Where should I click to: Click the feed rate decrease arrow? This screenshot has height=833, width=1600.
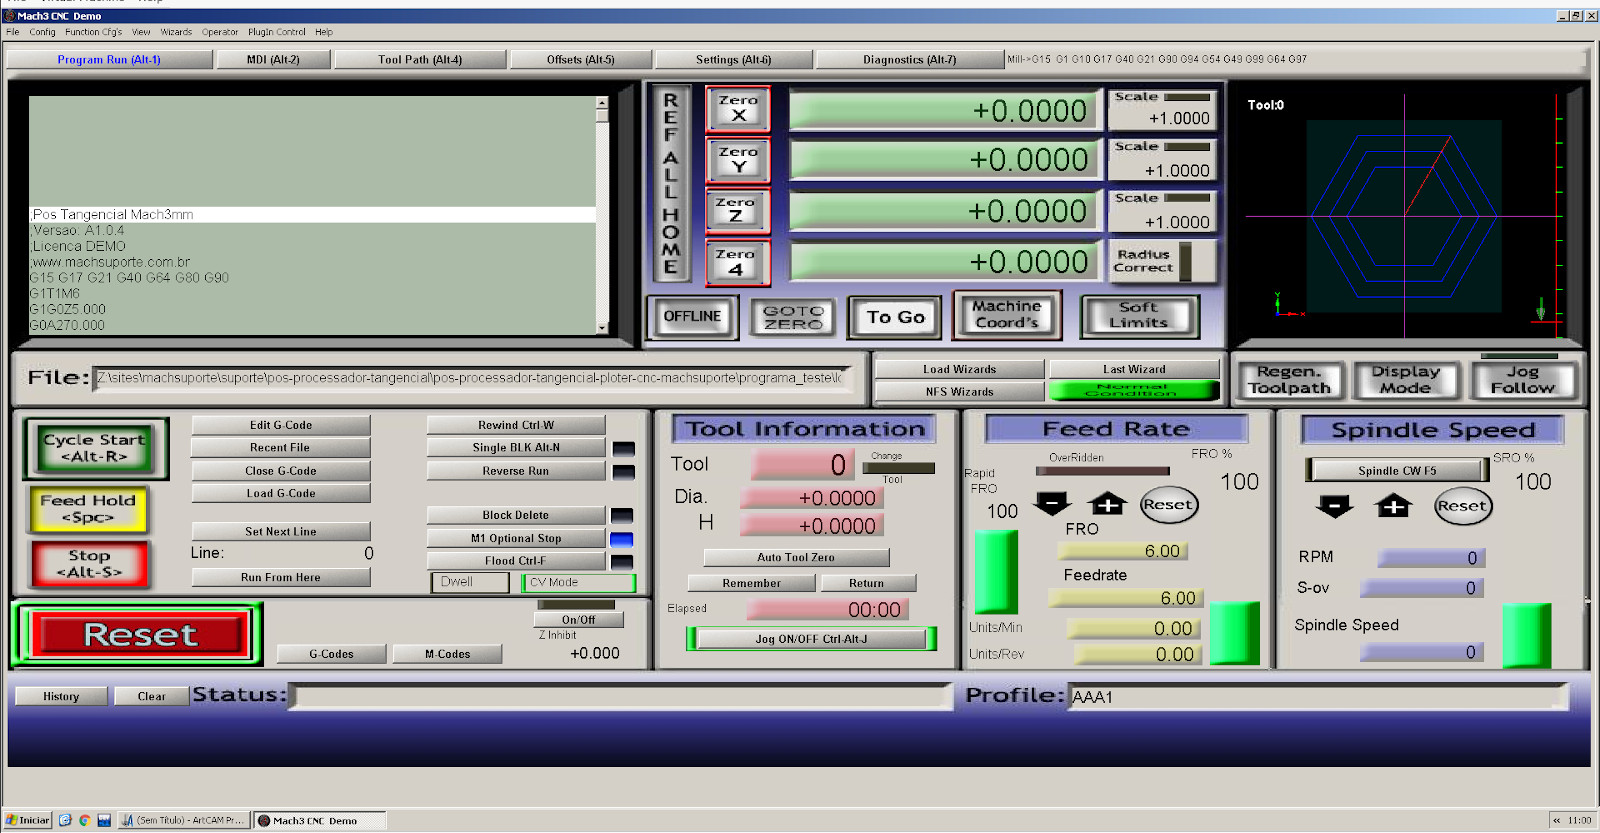click(x=1052, y=504)
